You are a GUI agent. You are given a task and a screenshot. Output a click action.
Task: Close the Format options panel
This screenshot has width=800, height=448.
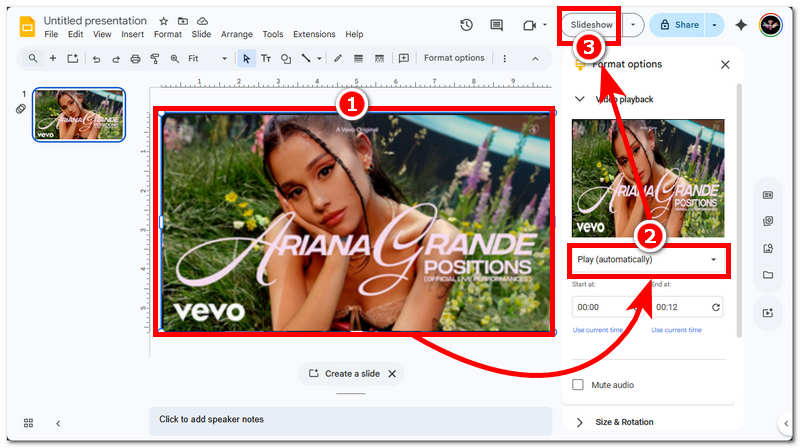(725, 65)
